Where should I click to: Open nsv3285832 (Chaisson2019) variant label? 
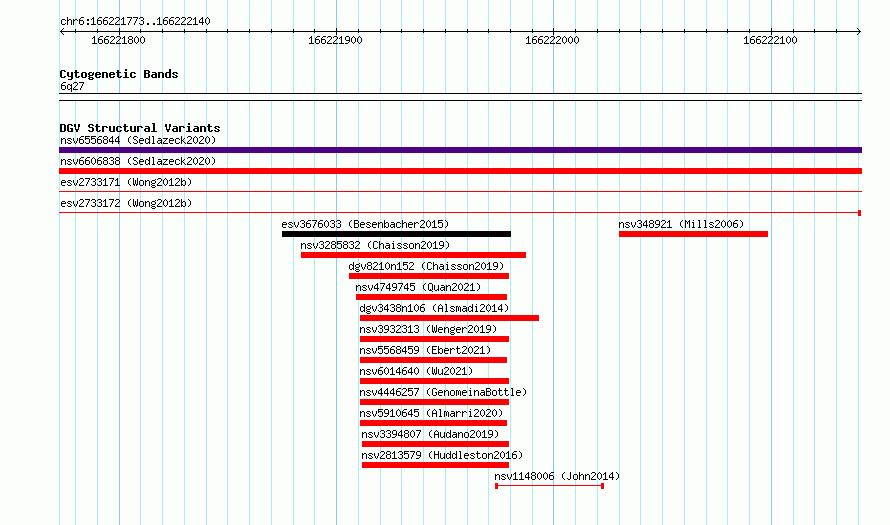coord(375,245)
